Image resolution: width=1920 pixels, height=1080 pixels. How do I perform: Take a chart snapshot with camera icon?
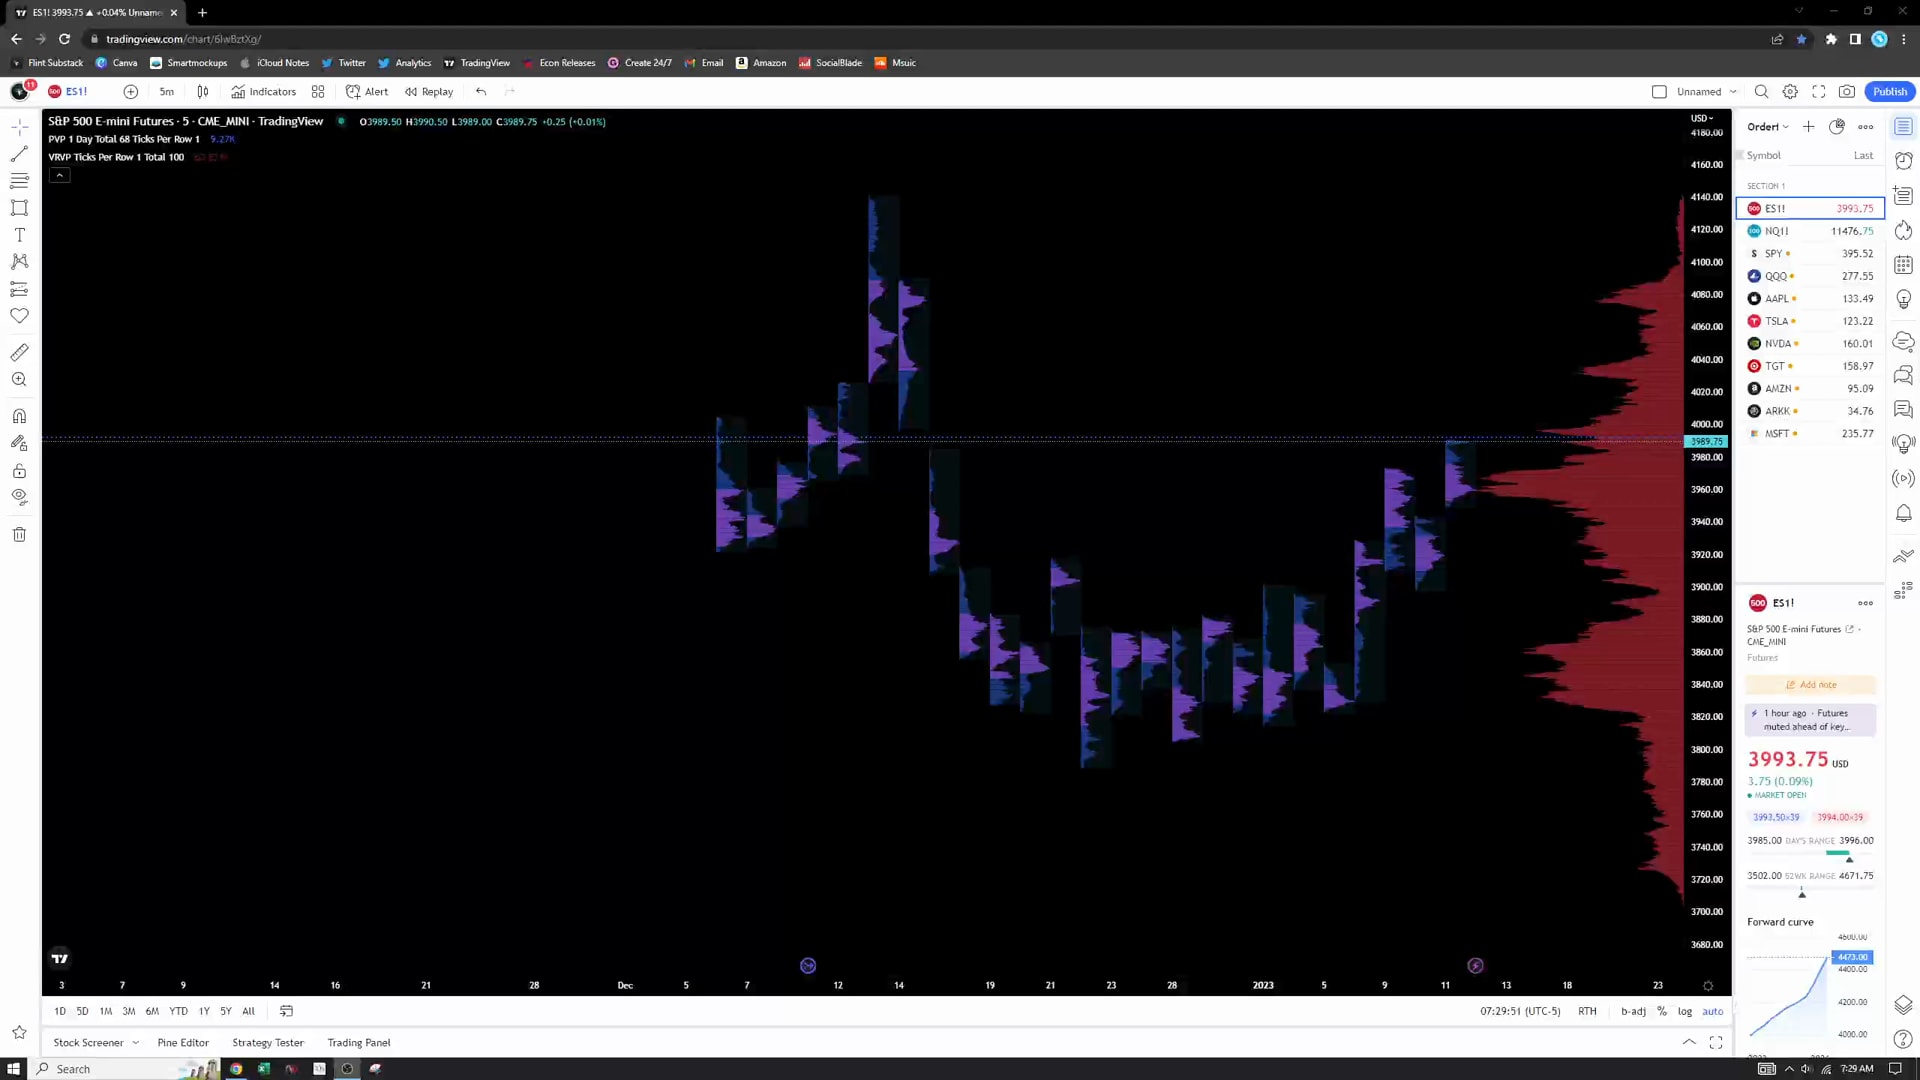[1847, 91]
